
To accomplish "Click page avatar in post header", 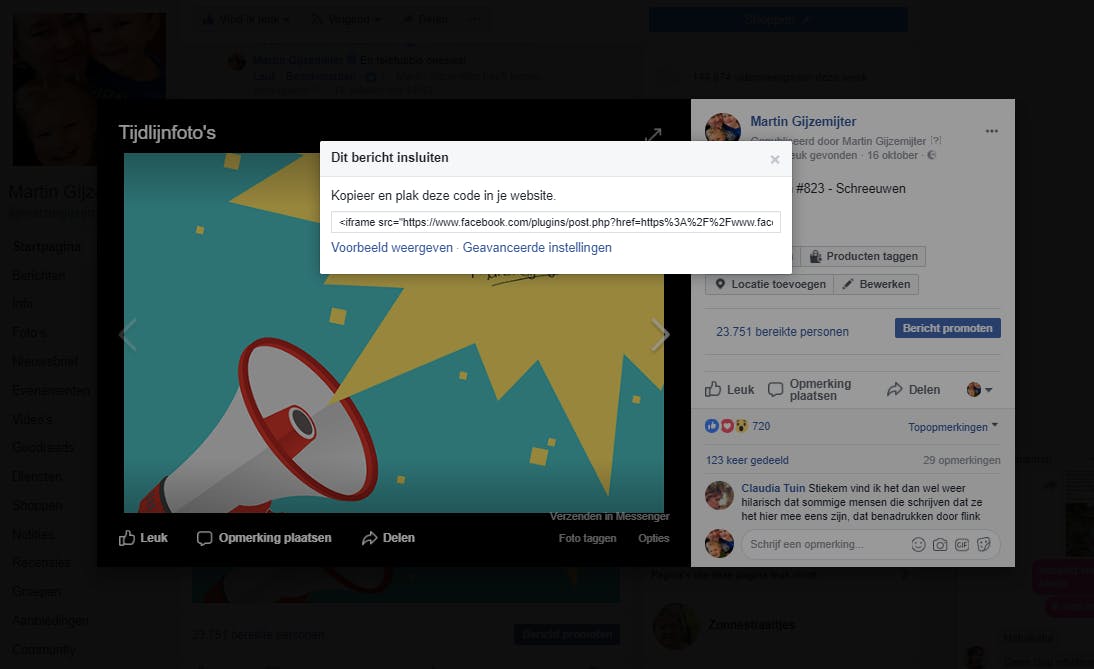I will (723, 127).
